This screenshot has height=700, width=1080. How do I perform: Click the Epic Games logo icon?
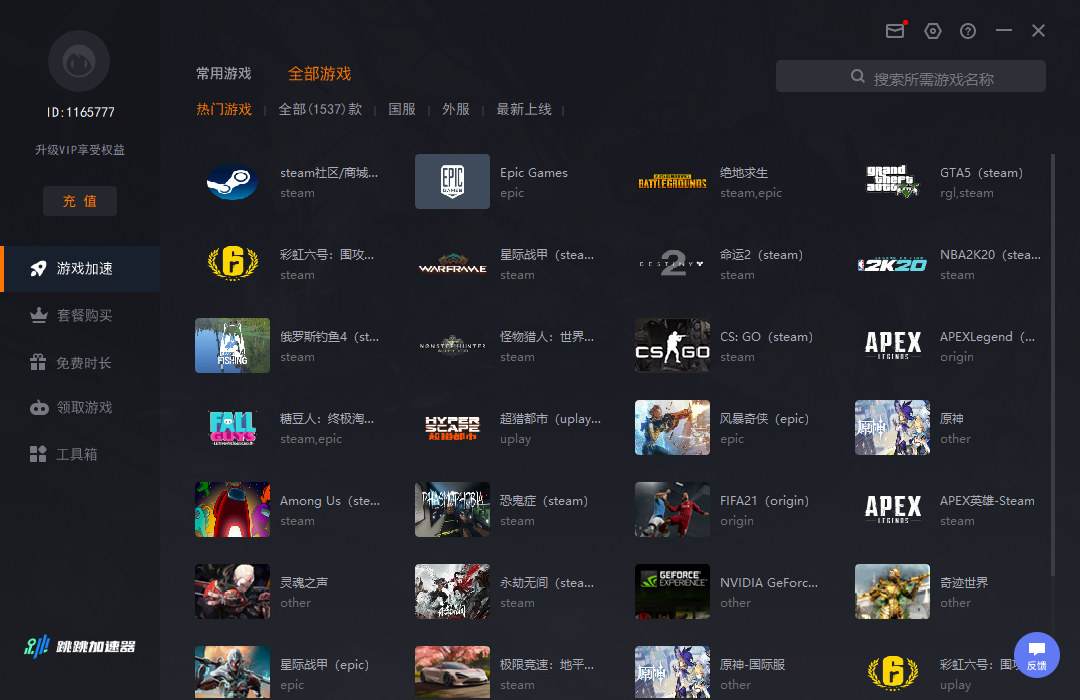click(x=453, y=181)
